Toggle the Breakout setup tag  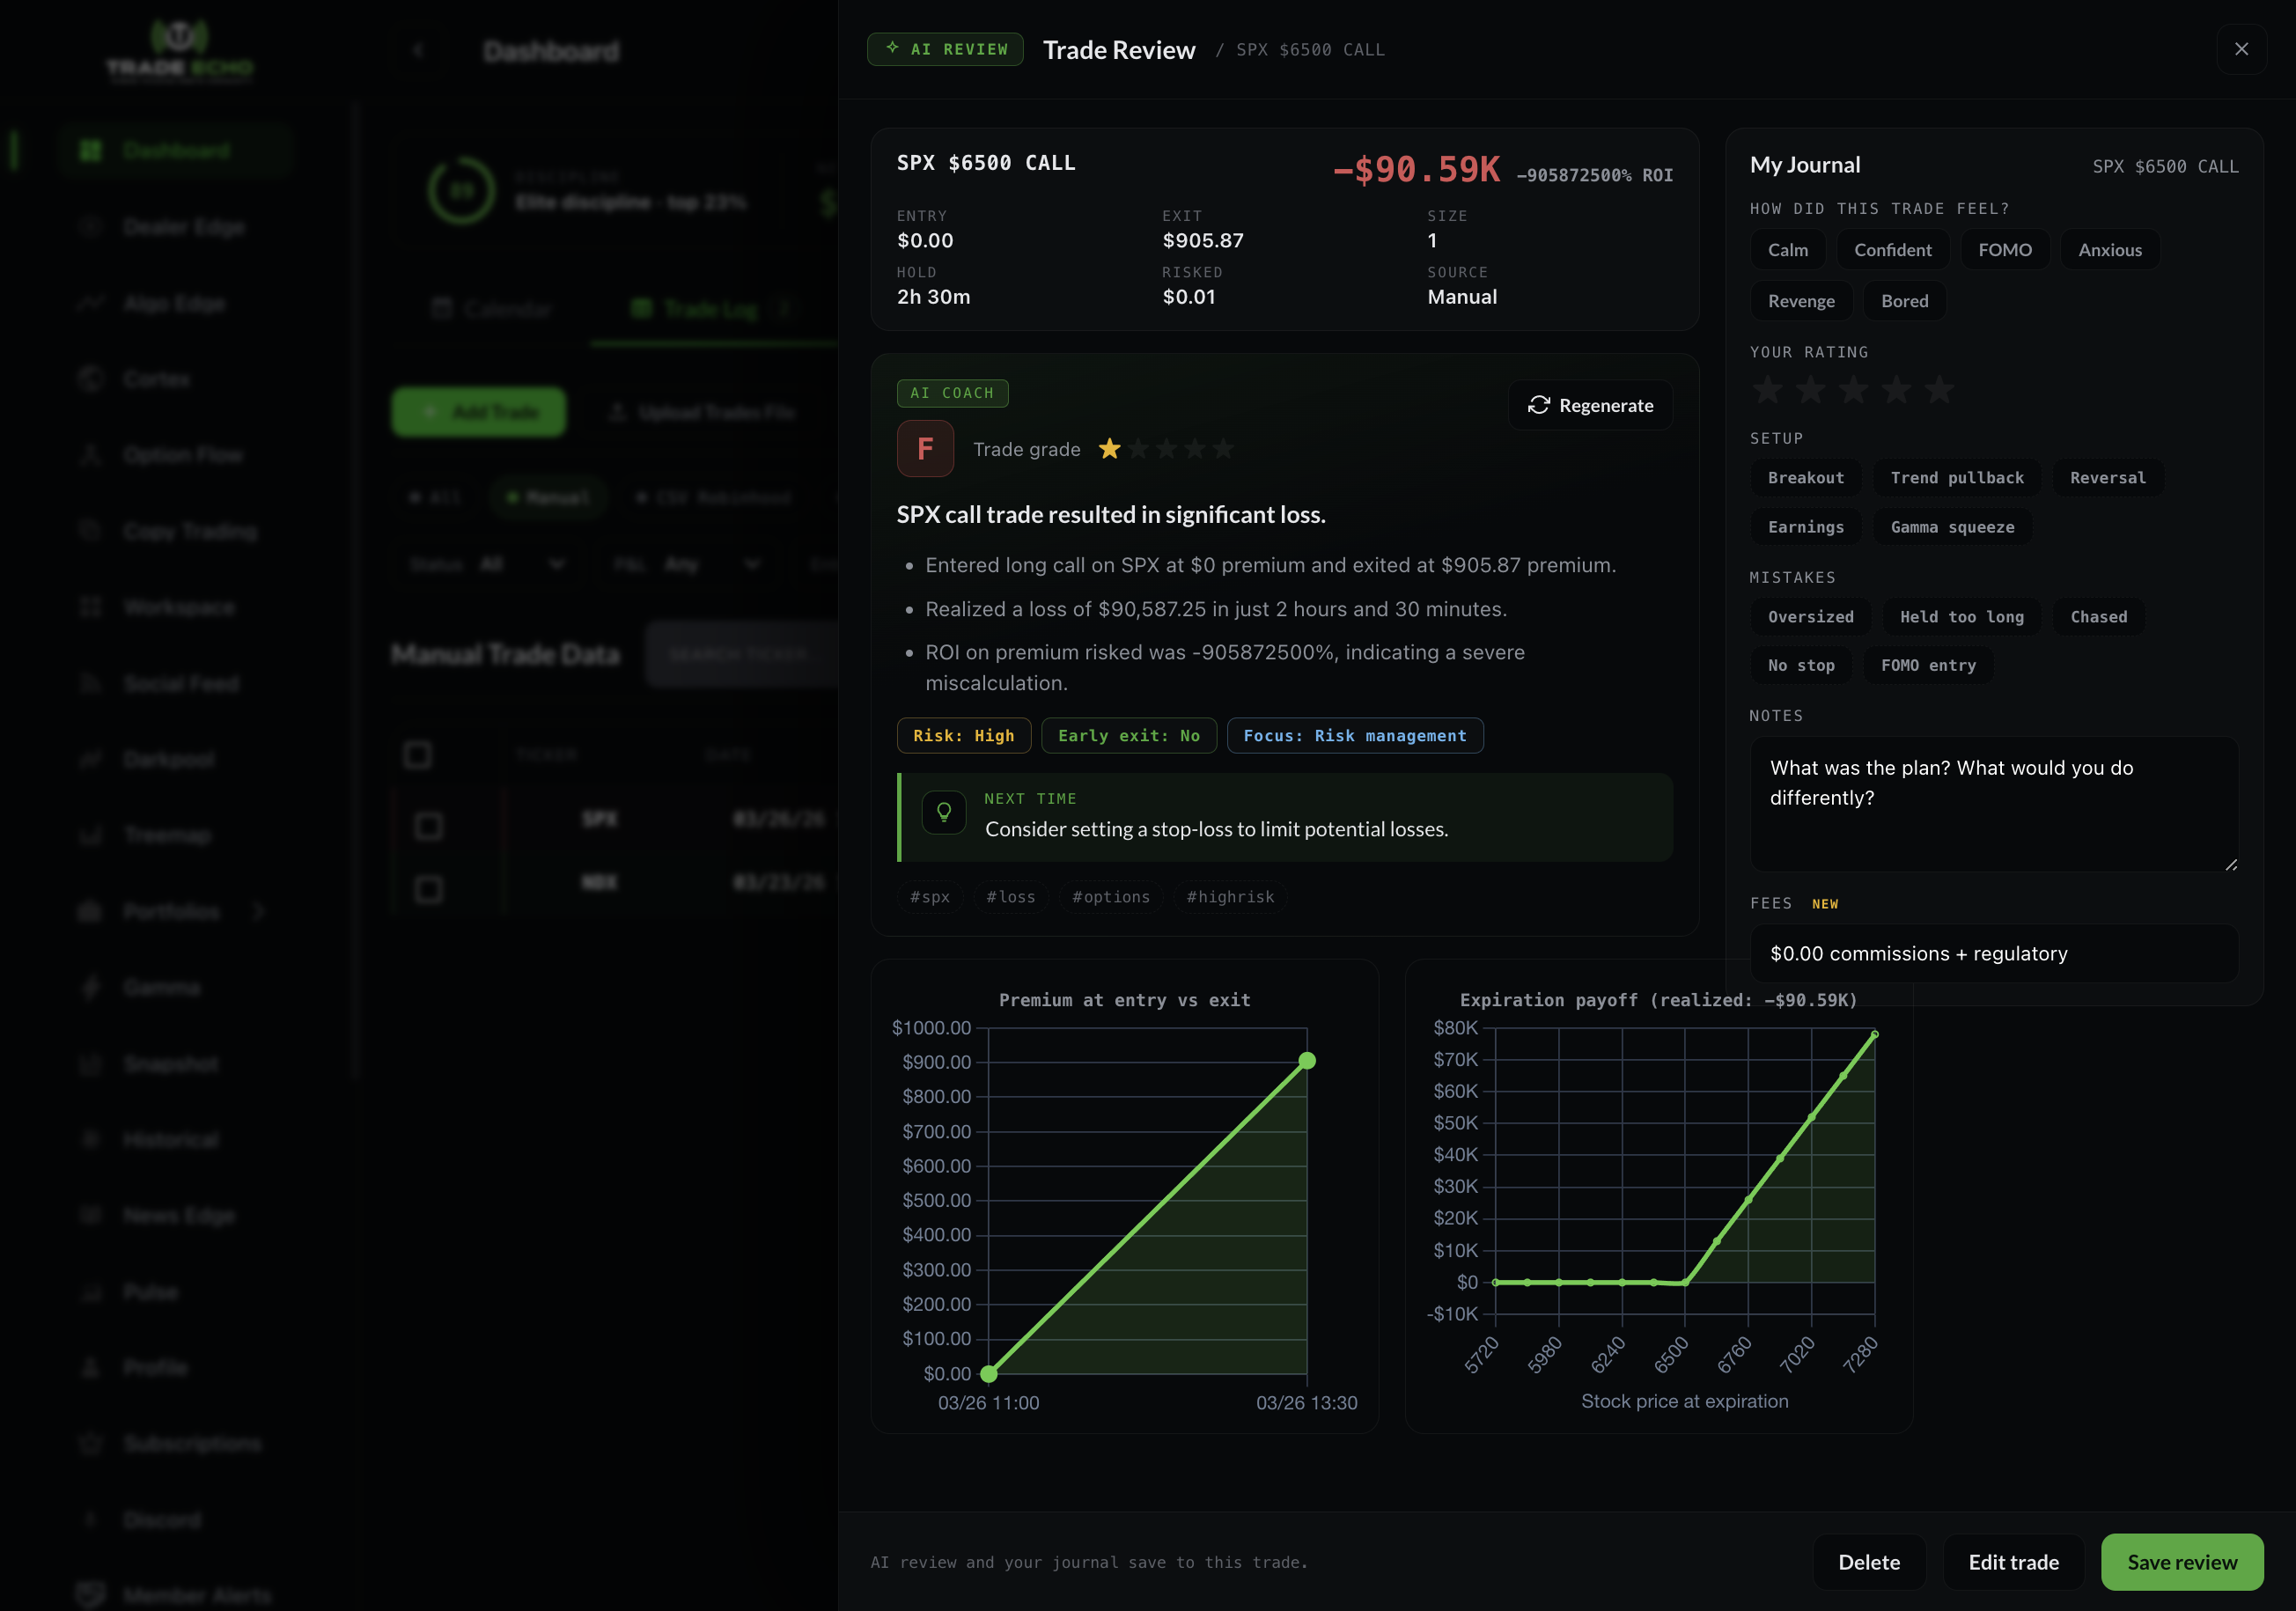1806,478
